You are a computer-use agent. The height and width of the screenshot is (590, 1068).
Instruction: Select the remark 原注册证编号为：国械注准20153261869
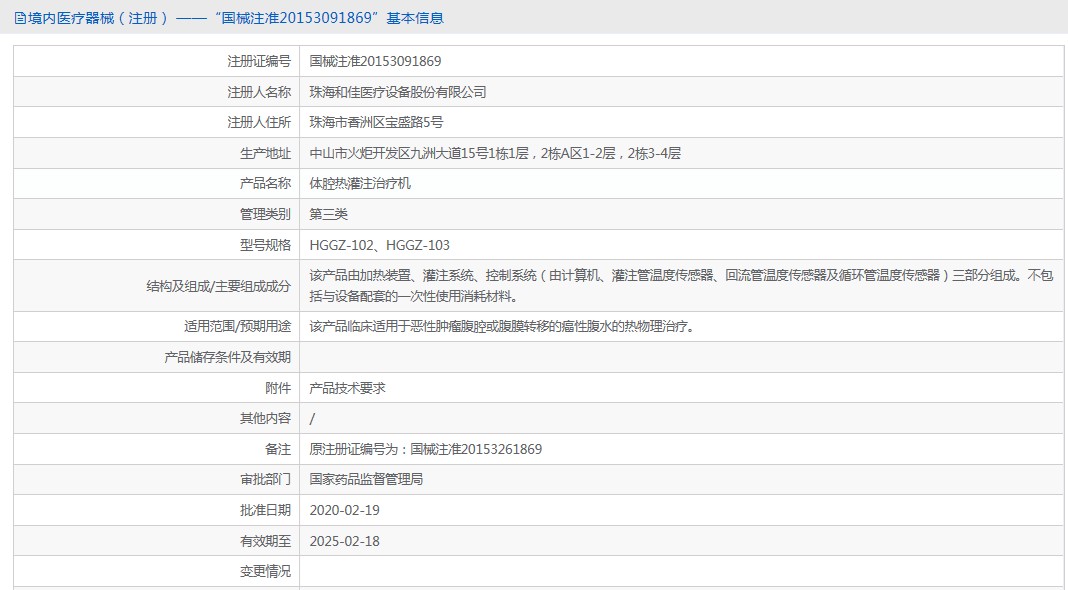coord(426,449)
